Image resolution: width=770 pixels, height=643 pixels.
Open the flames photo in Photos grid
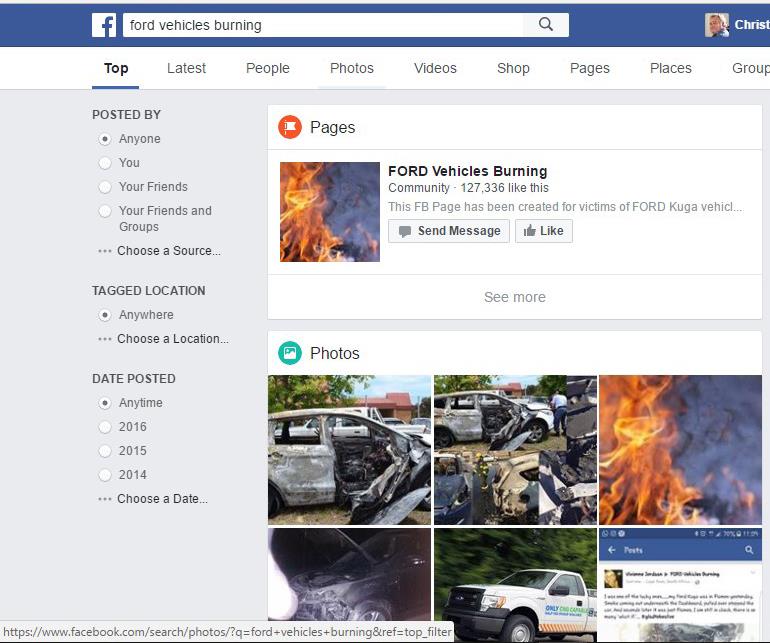(x=681, y=450)
